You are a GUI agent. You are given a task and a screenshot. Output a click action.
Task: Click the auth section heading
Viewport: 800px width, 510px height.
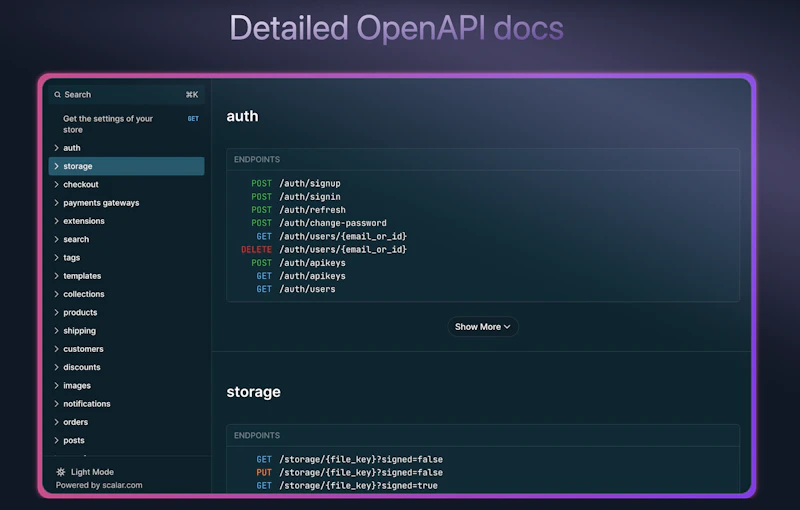(x=242, y=116)
